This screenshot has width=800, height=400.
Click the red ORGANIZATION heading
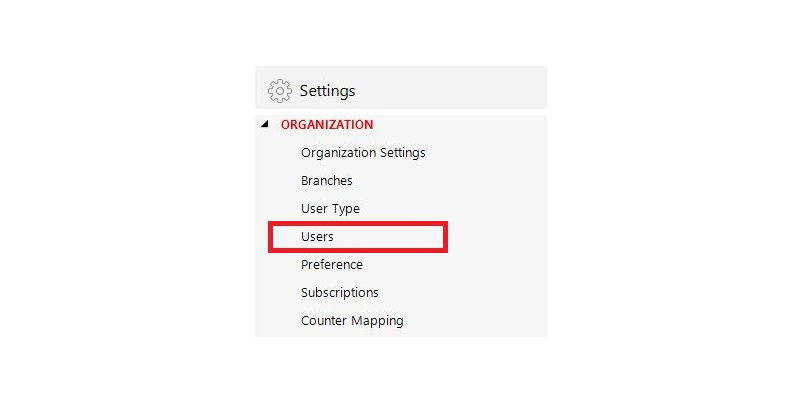click(327, 124)
